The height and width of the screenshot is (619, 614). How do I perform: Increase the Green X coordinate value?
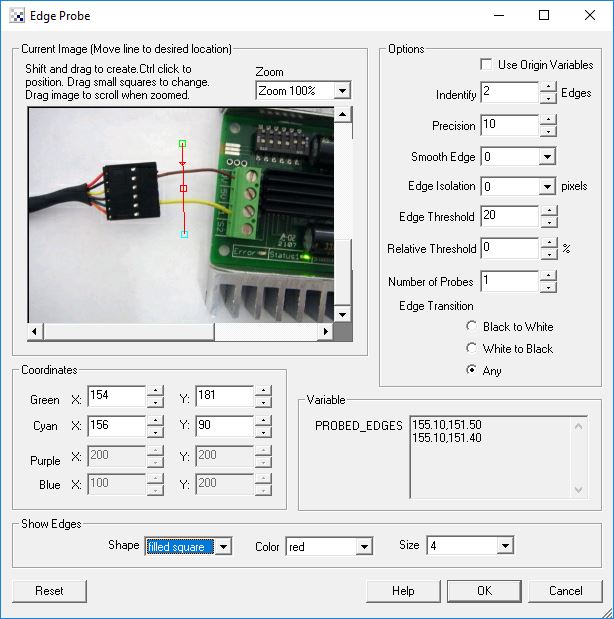coord(155,390)
